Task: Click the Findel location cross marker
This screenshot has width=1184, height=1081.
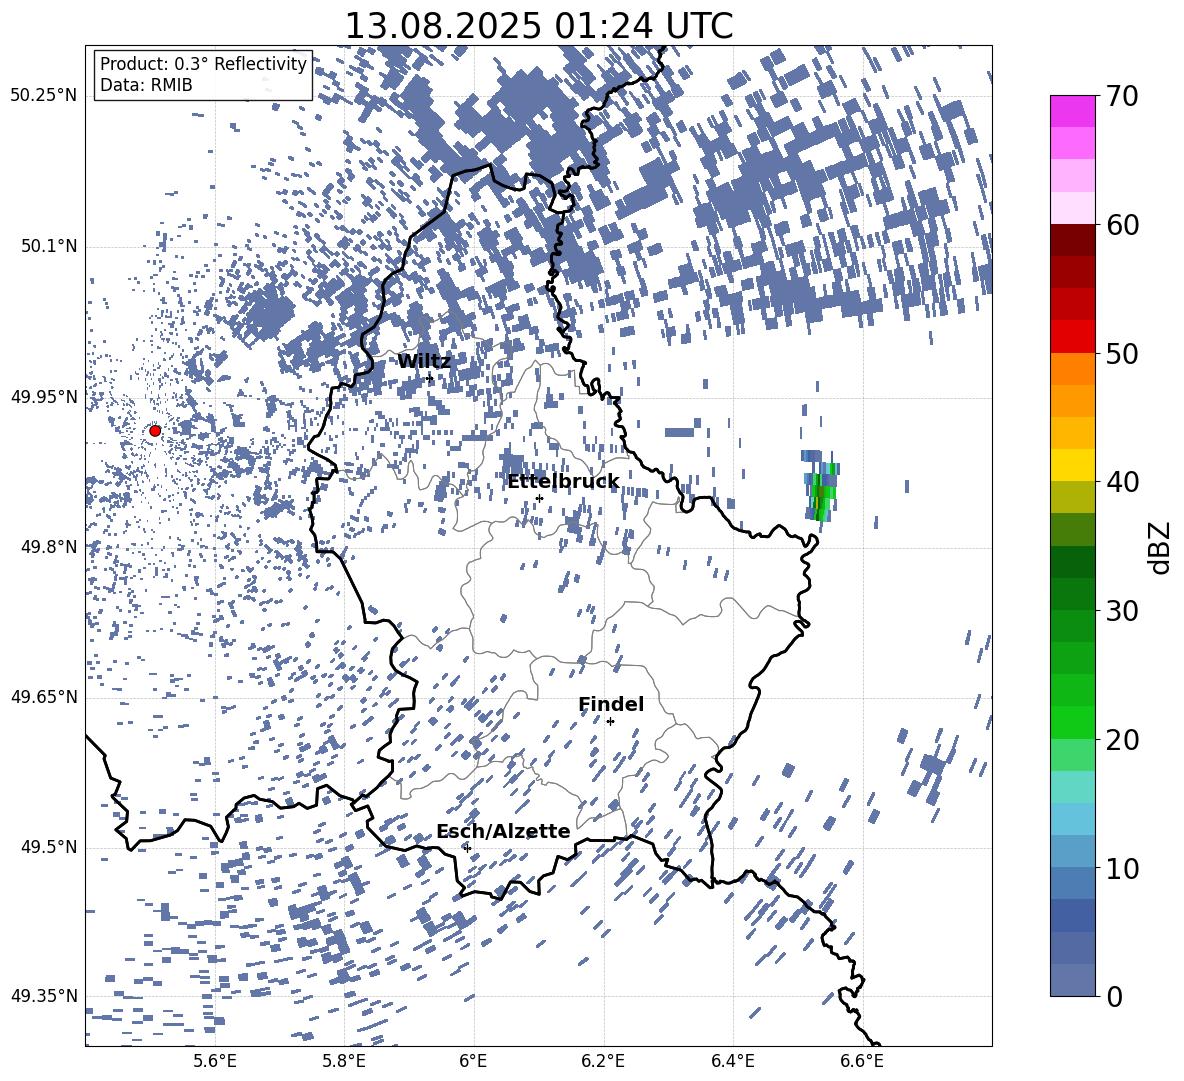Action: 610,721
